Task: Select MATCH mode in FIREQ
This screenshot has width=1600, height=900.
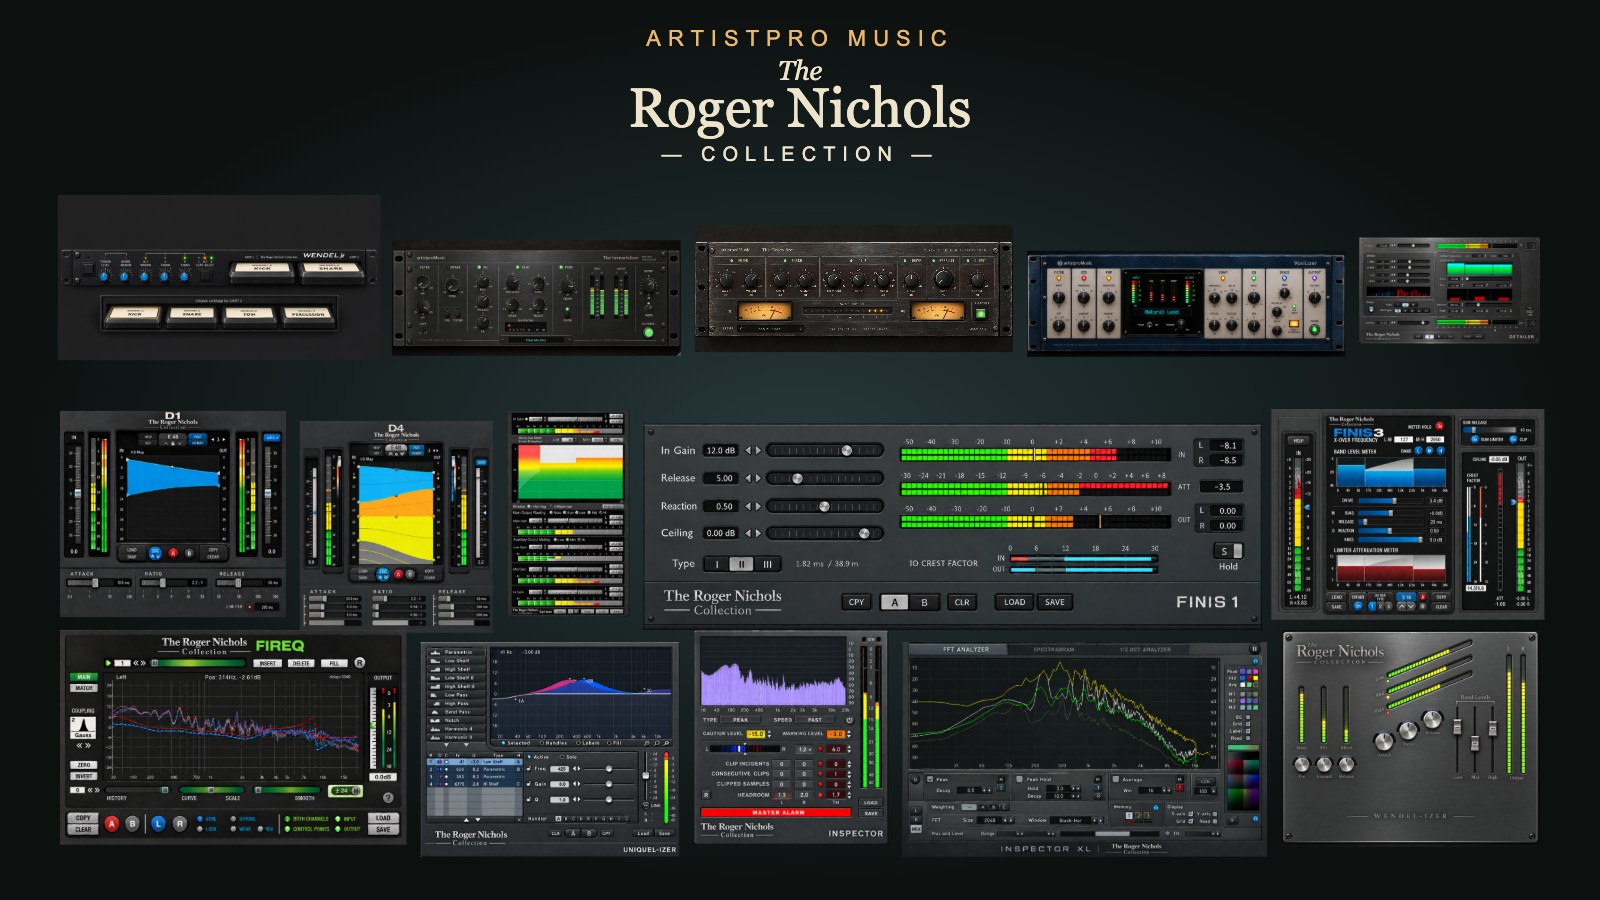Action: pyautogui.click(x=84, y=688)
